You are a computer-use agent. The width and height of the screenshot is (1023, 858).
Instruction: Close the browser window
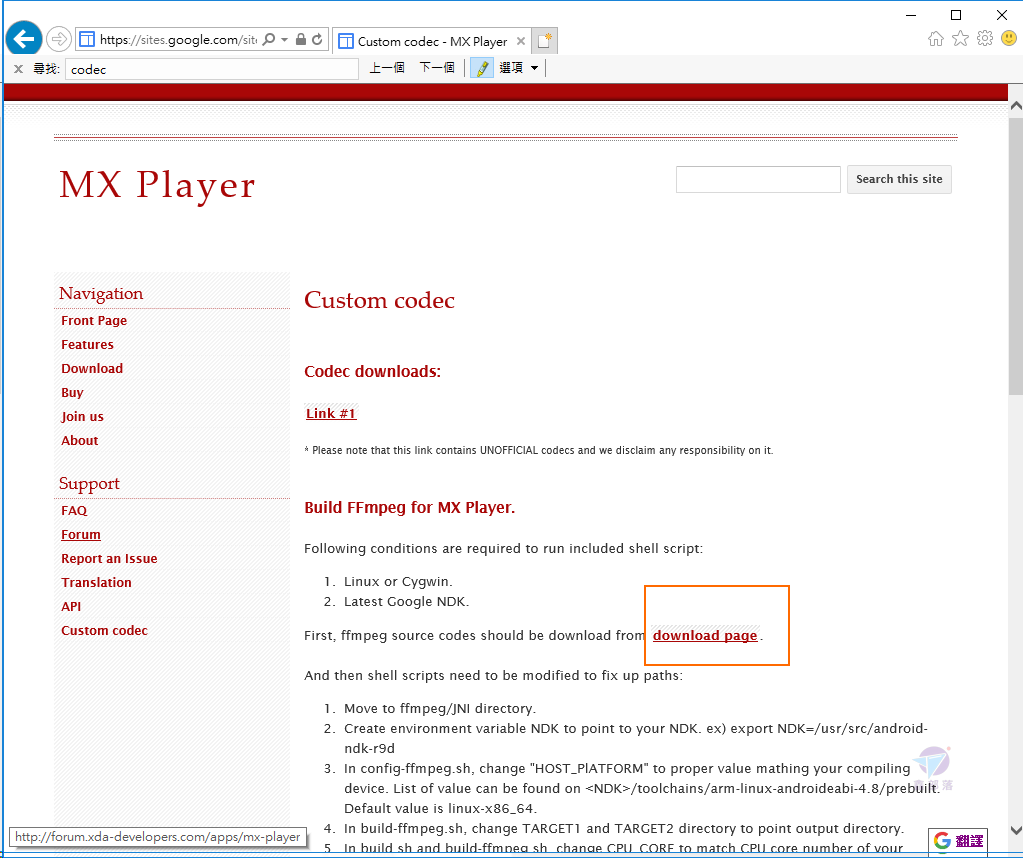(1001, 15)
